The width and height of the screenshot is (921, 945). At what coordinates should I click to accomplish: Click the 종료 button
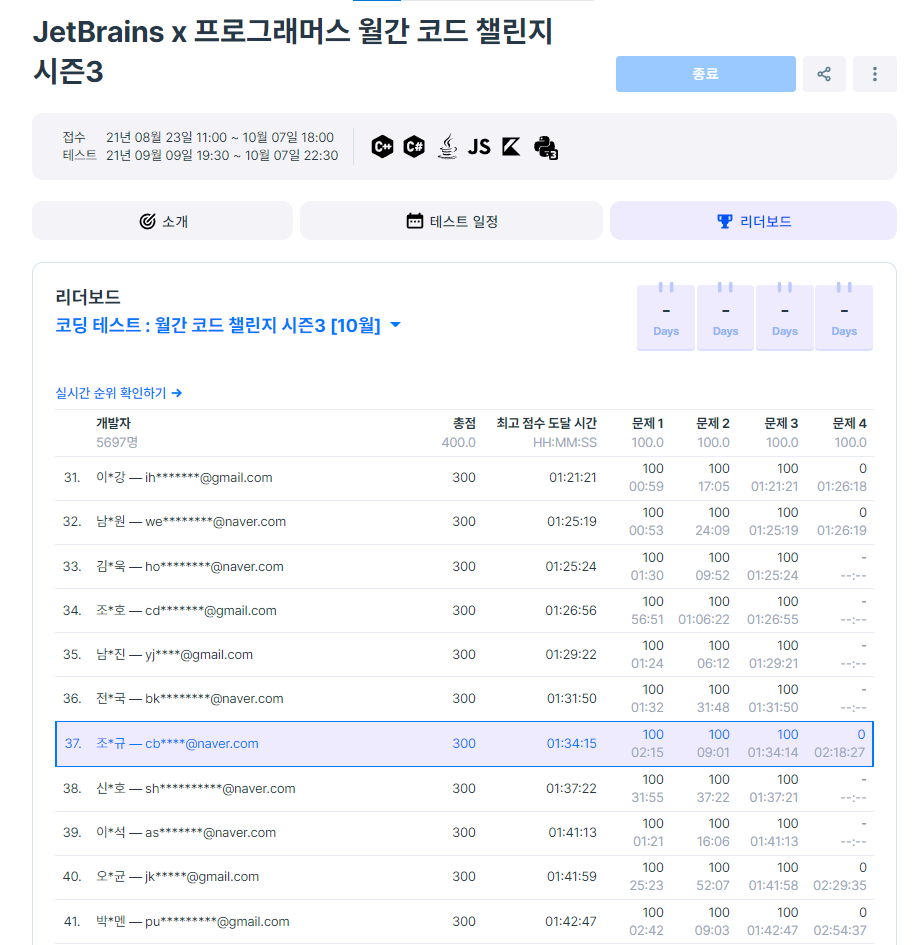coord(705,74)
